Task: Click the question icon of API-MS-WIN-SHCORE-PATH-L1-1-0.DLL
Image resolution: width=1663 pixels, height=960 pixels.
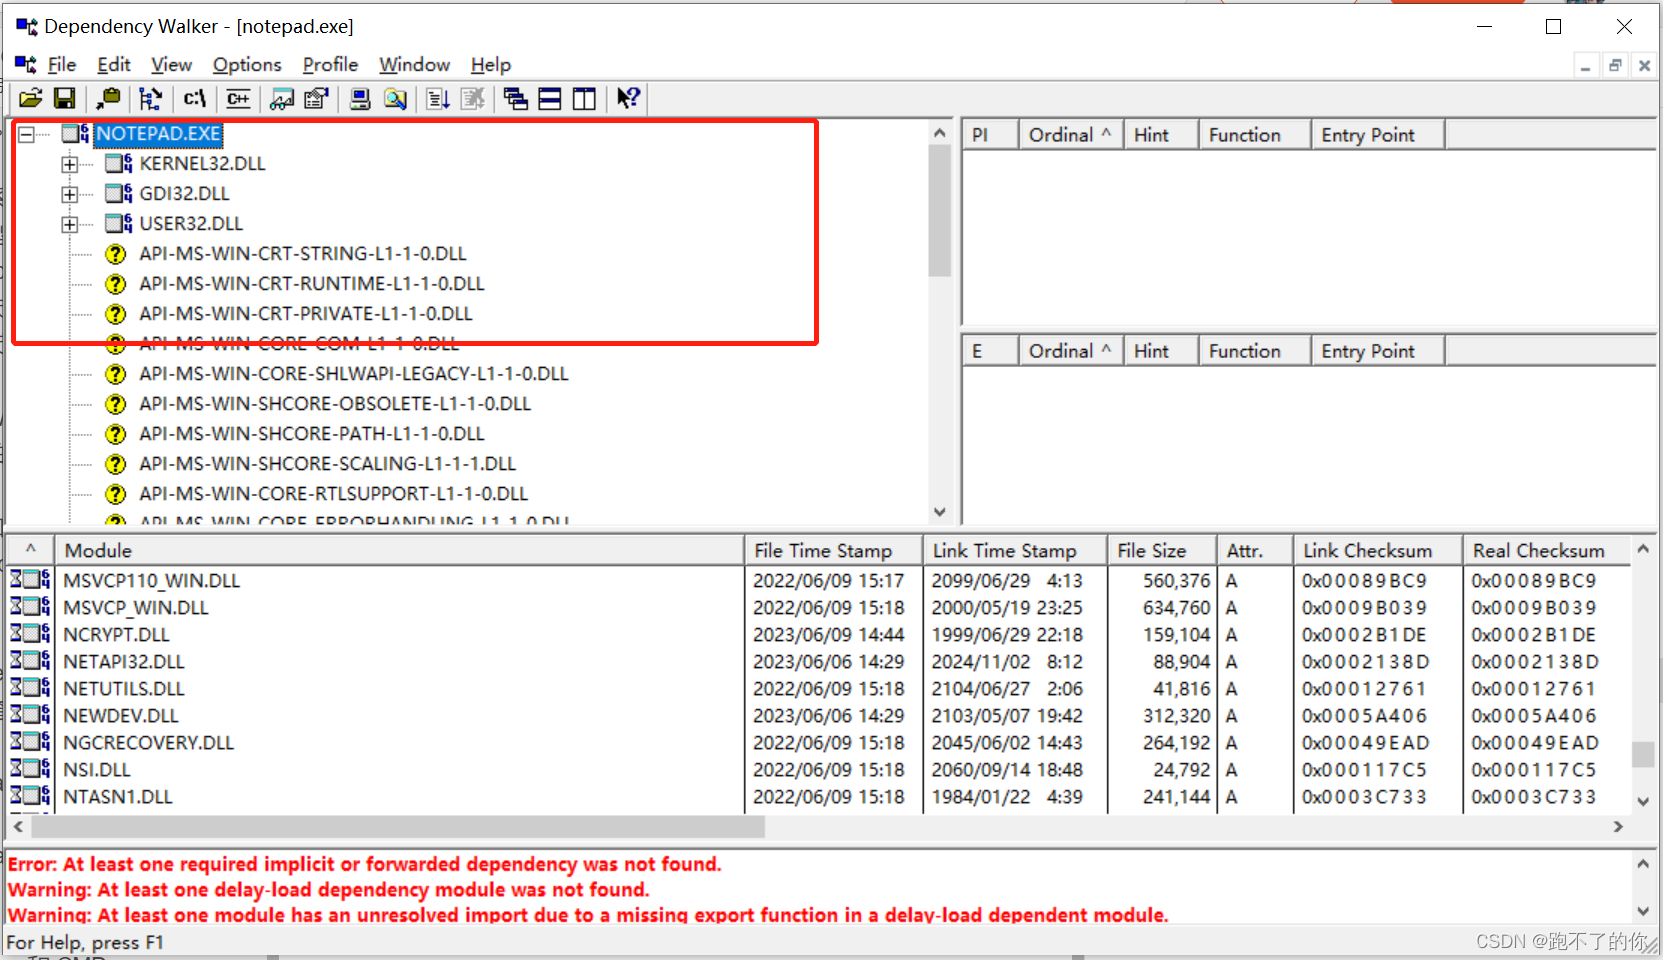Action: coord(116,434)
